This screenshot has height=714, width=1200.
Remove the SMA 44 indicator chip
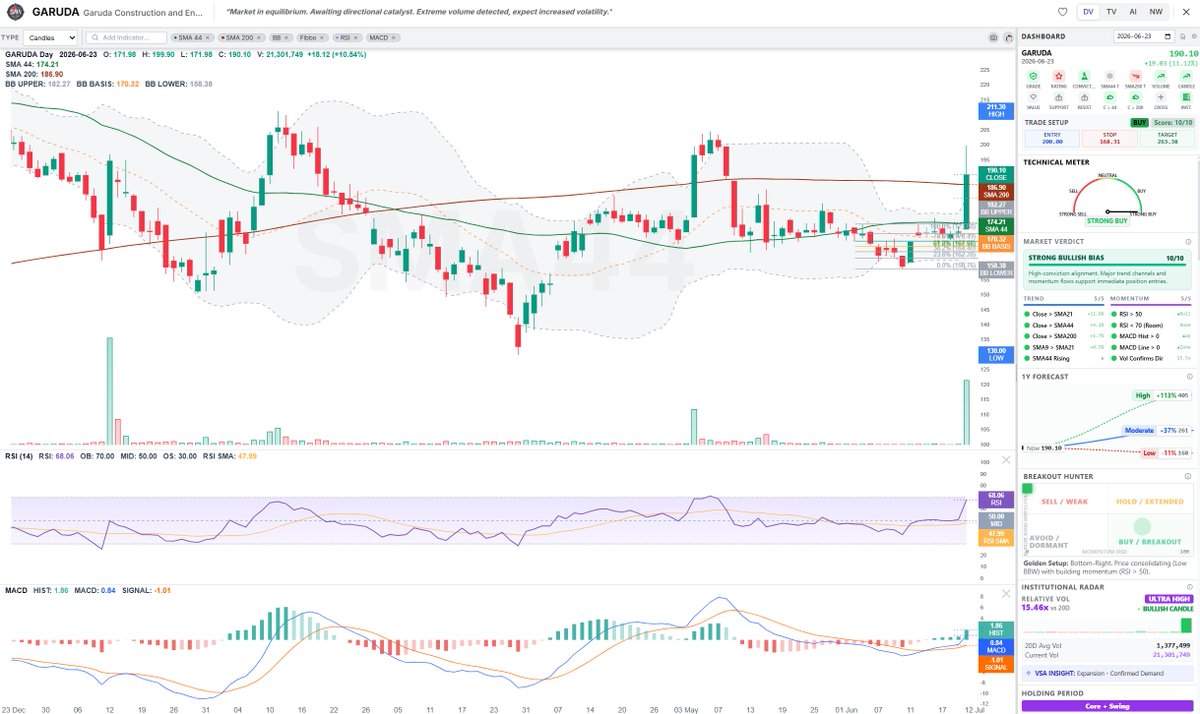[x=209, y=37]
